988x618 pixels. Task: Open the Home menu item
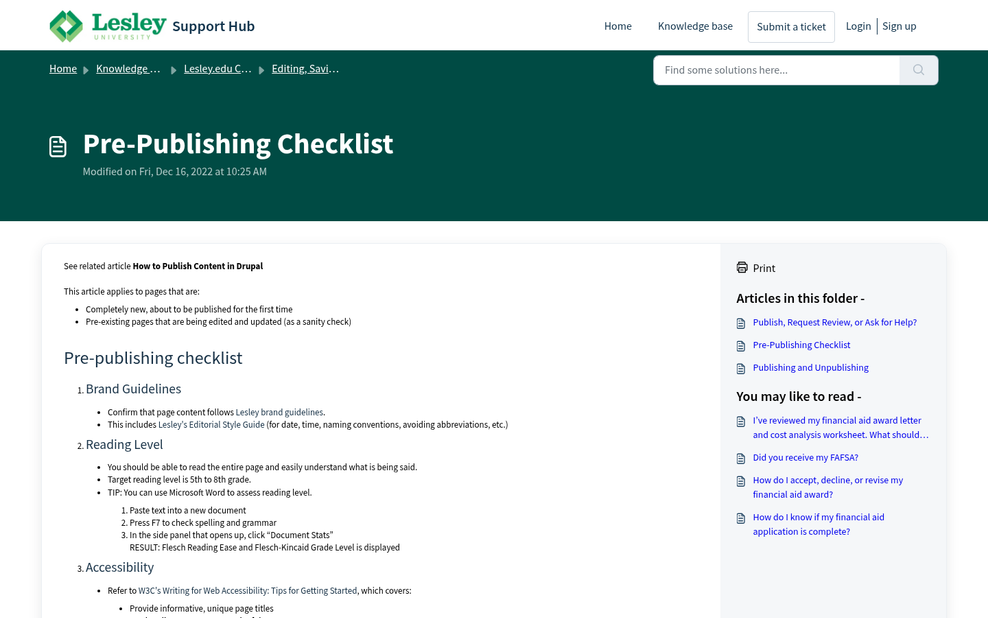(x=618, y=26)
